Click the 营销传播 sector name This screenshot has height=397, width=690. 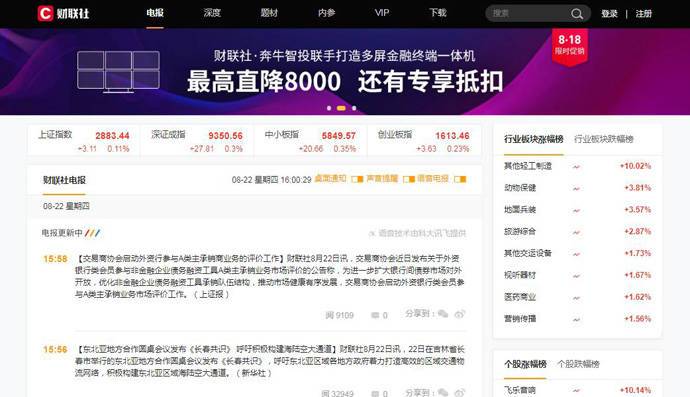click(x=520, y=319)
